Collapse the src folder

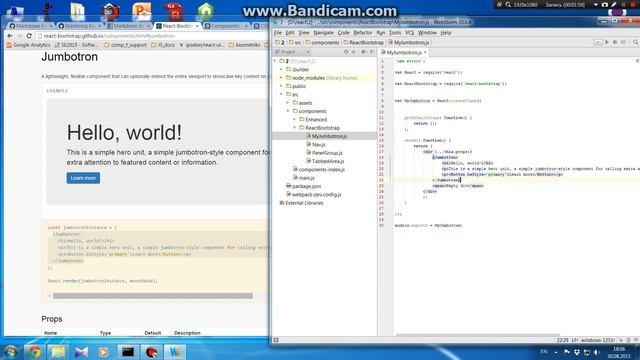[x=281, y=95]
